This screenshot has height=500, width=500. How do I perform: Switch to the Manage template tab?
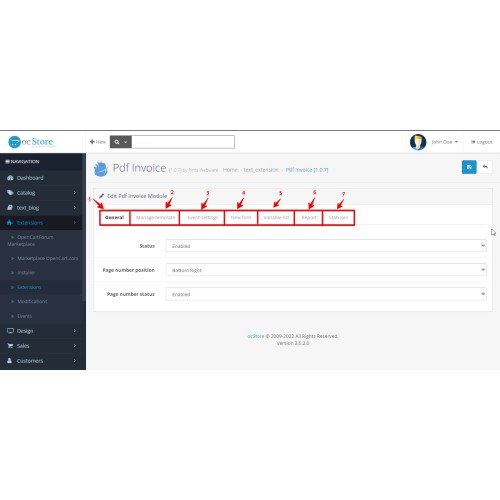155,218
